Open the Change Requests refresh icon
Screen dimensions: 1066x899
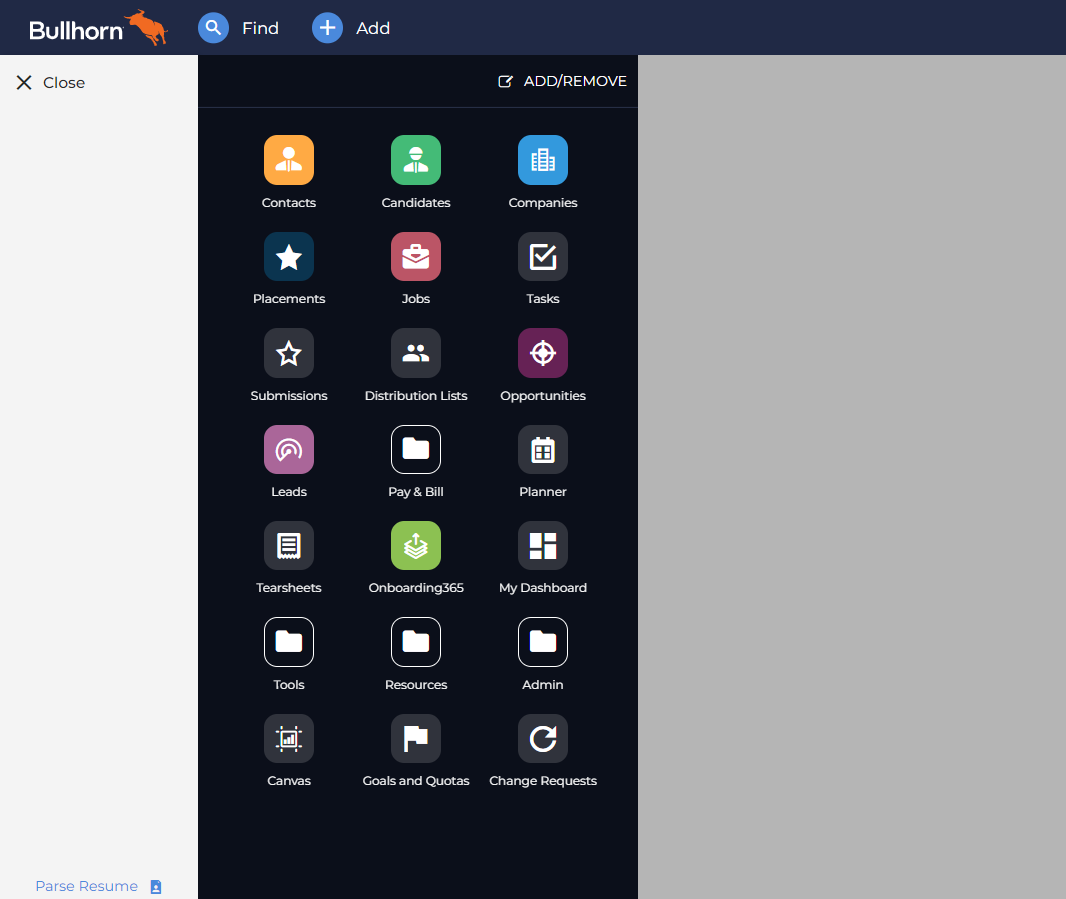click(543, 739)
